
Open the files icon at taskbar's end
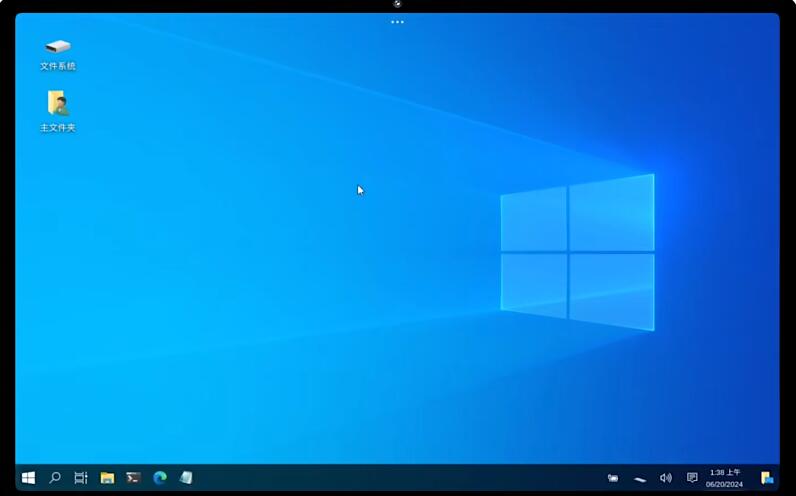767,478
